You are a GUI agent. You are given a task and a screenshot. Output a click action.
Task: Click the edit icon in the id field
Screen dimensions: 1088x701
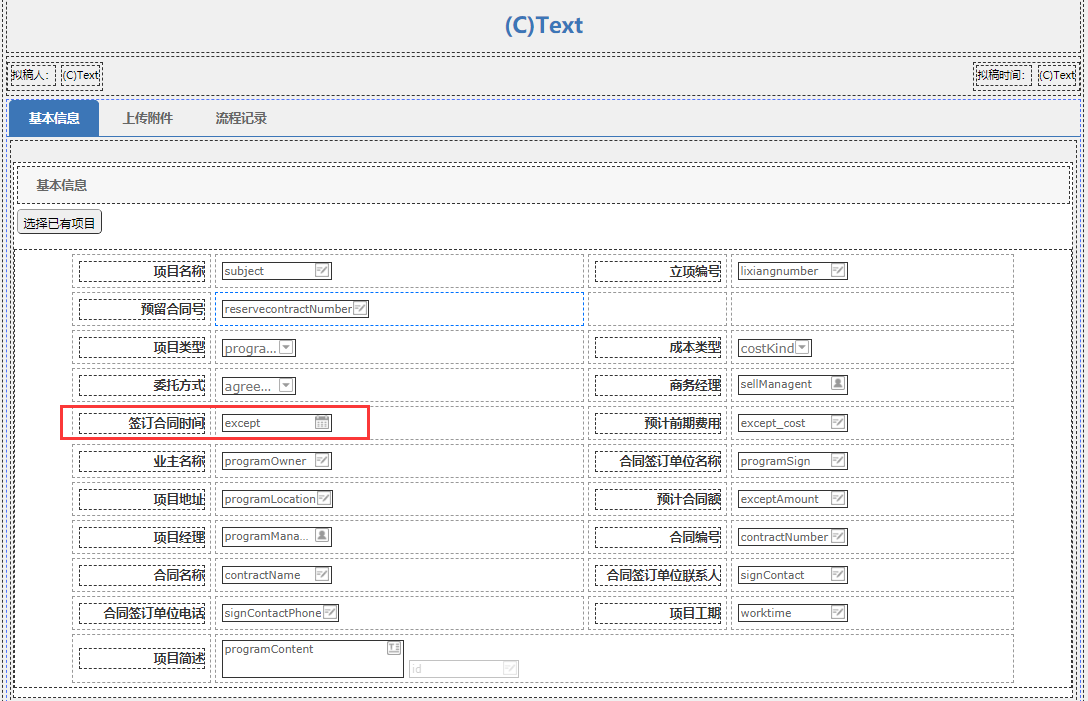coord(510,668)
